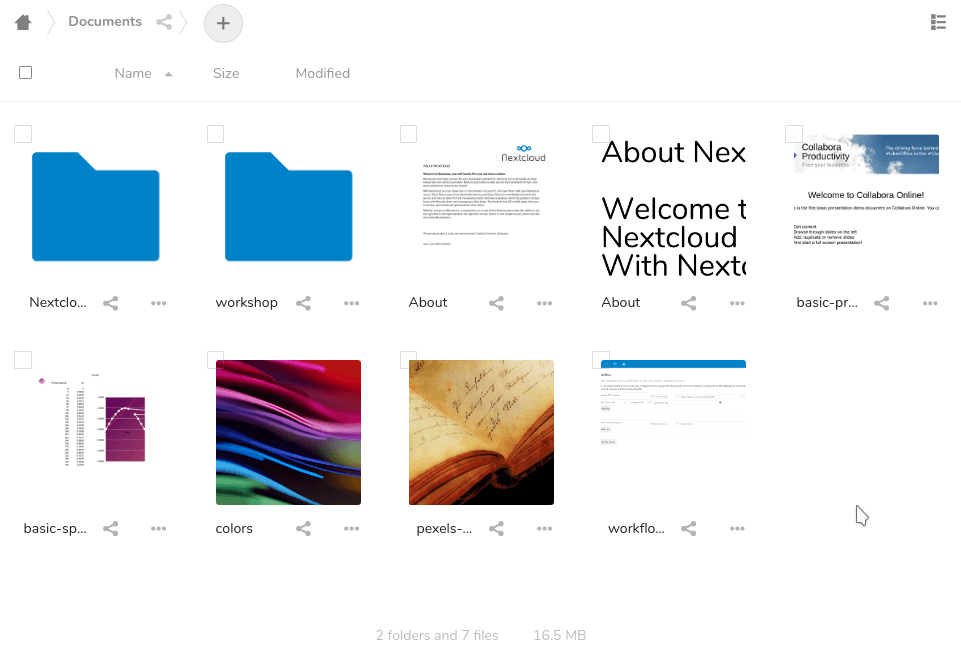Open more actions for colors file

pyautogui.click(x=351, y=528)
